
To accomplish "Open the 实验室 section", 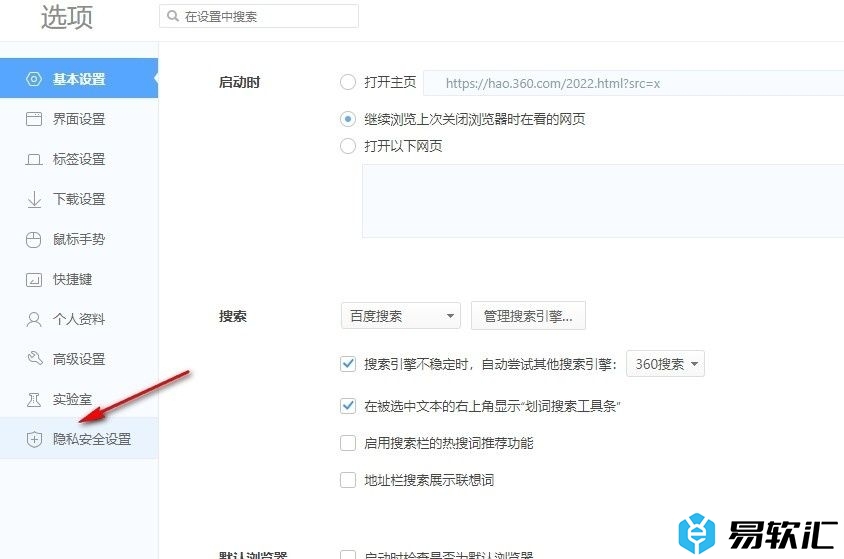I will tap(79, 399).
